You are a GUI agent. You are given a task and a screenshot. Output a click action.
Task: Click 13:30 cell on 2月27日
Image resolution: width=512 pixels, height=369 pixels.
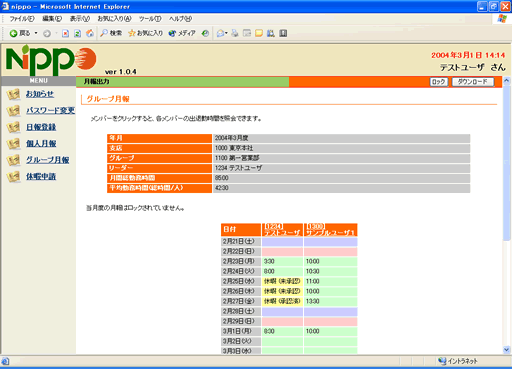[331, 301]
